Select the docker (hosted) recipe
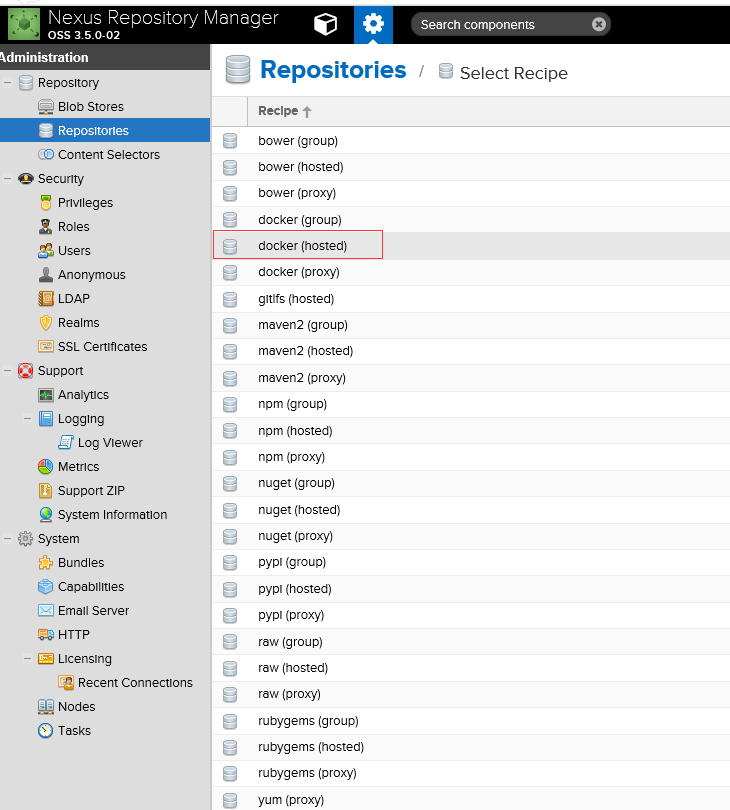This screenshot has width=730, height=810. (302, 245)
